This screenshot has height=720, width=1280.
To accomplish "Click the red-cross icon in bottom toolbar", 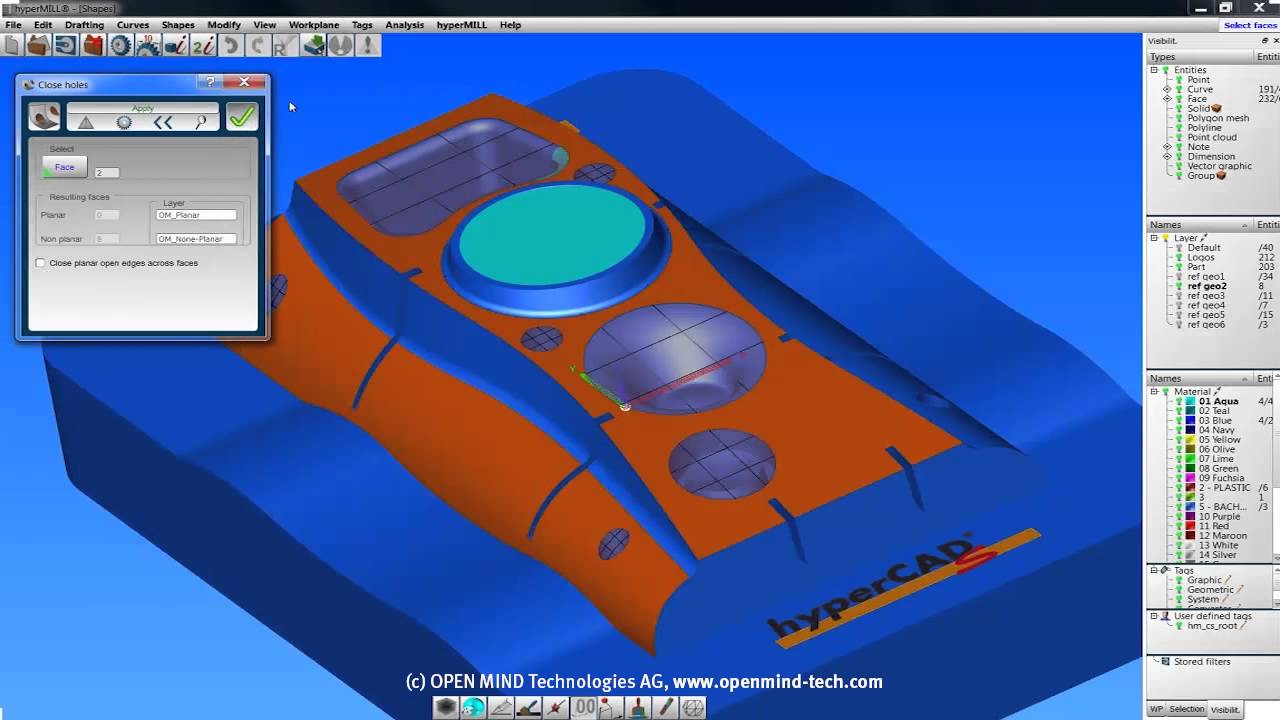I will click(556, 707).
